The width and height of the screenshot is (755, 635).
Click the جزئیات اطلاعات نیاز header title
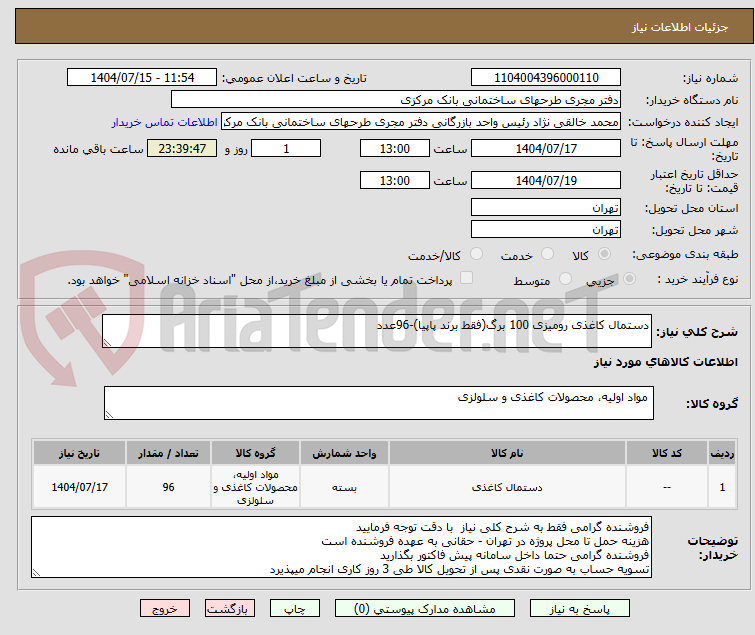point(679,27)
